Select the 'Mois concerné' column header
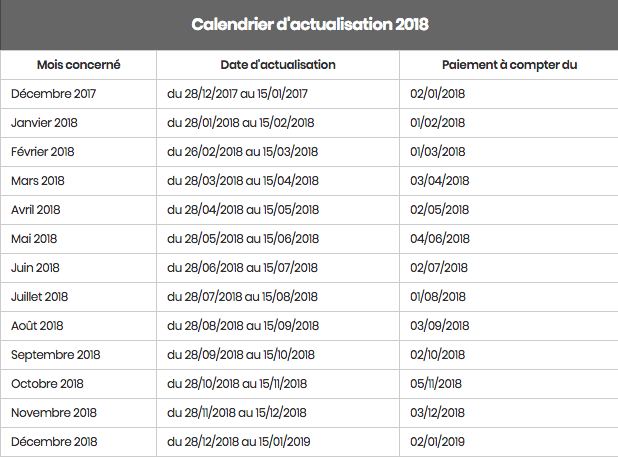 tap(78, 65)
